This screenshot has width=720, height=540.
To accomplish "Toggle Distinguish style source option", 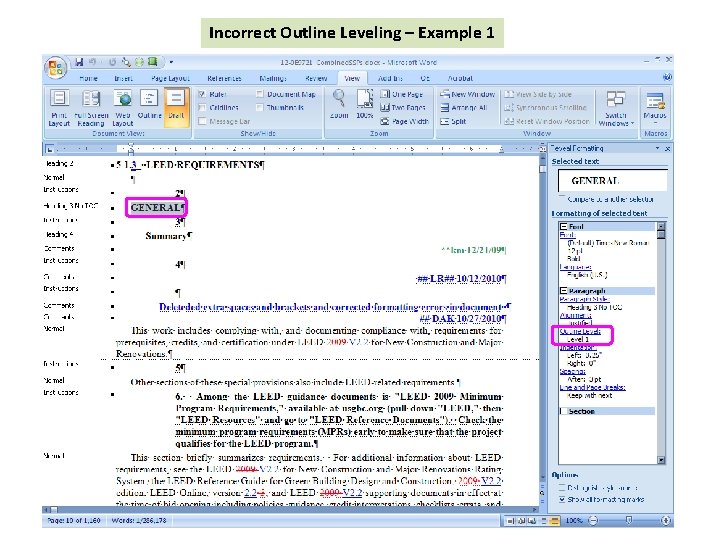I will (x=562, y=488).
